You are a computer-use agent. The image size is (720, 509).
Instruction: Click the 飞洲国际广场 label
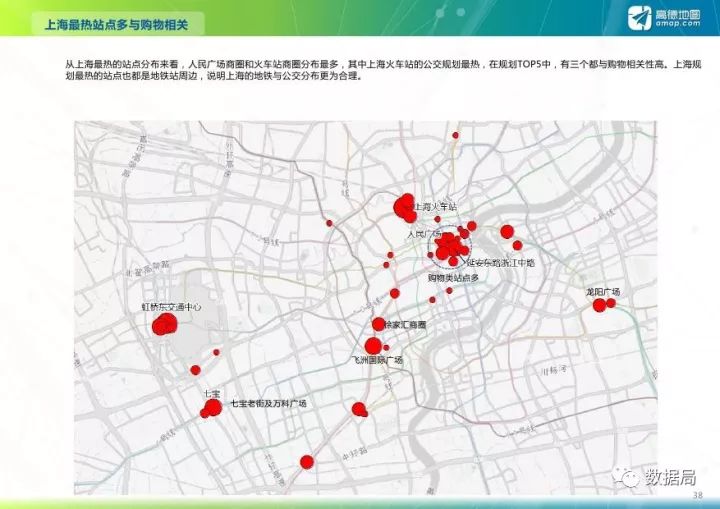[x=377, y=360]
